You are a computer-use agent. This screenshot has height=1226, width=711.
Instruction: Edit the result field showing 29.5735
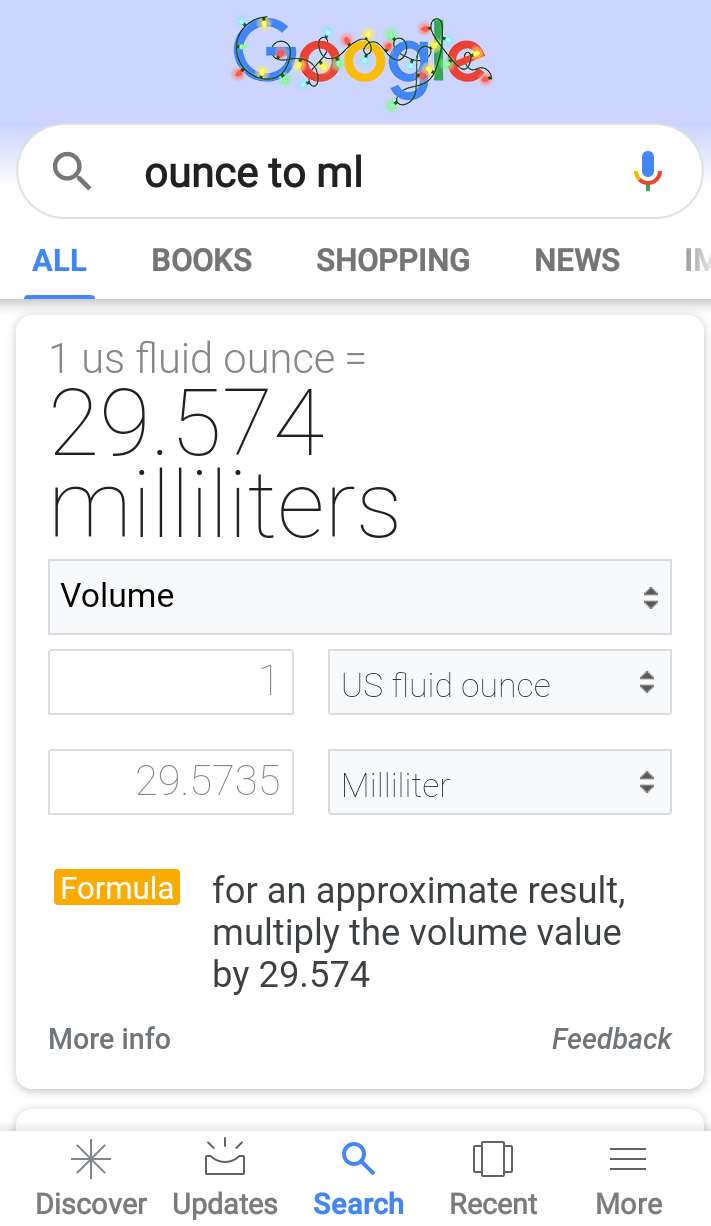coord(171,782)
